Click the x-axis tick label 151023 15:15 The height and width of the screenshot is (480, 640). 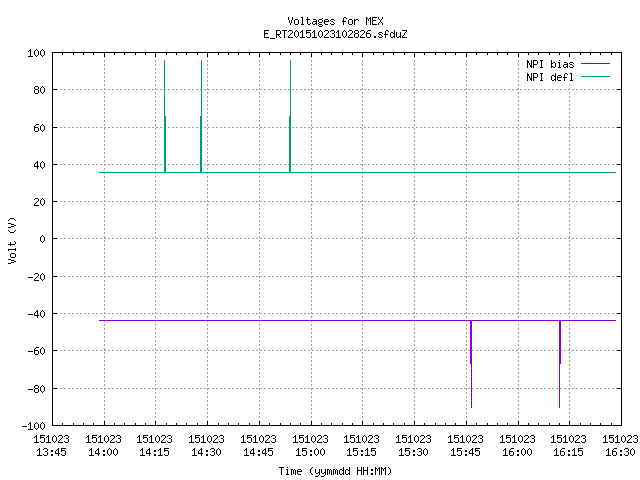coord(362,445)
